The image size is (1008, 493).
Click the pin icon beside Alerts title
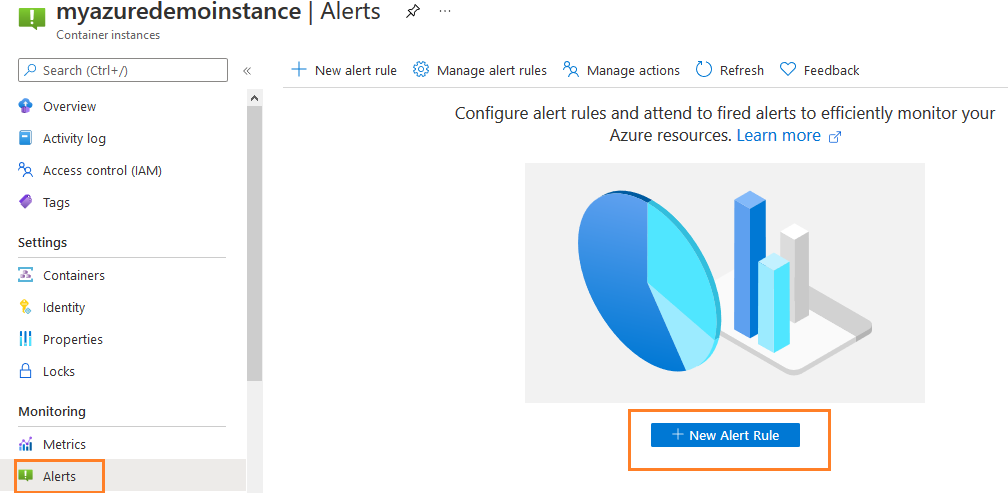coord(413,12)
